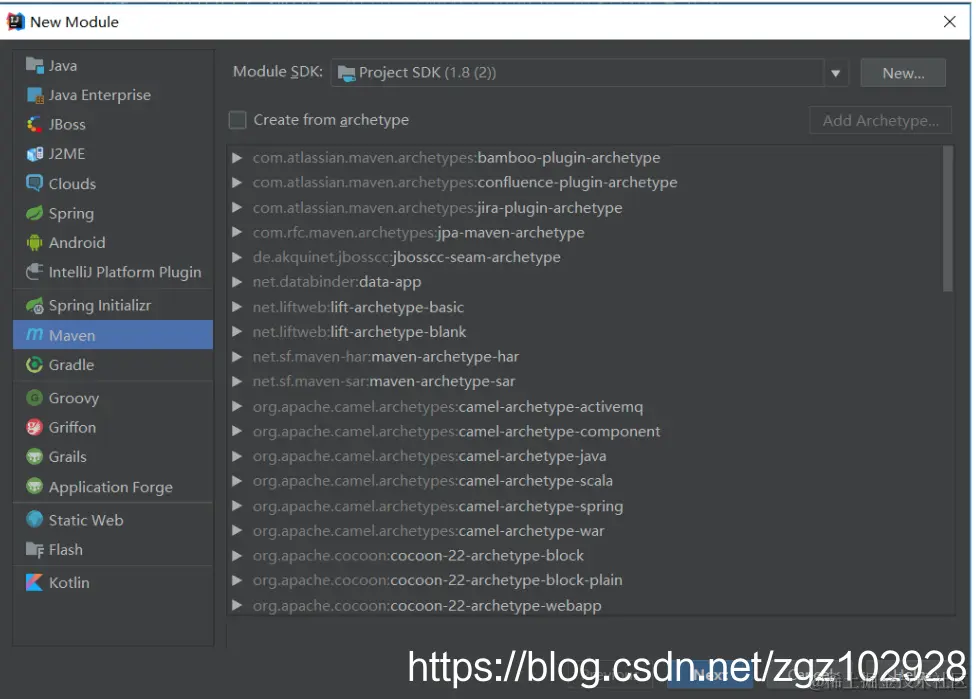Screen dimensions: 976x699
Task: Expand the lift-archetype-basic node
Action: tap(237, 307)
